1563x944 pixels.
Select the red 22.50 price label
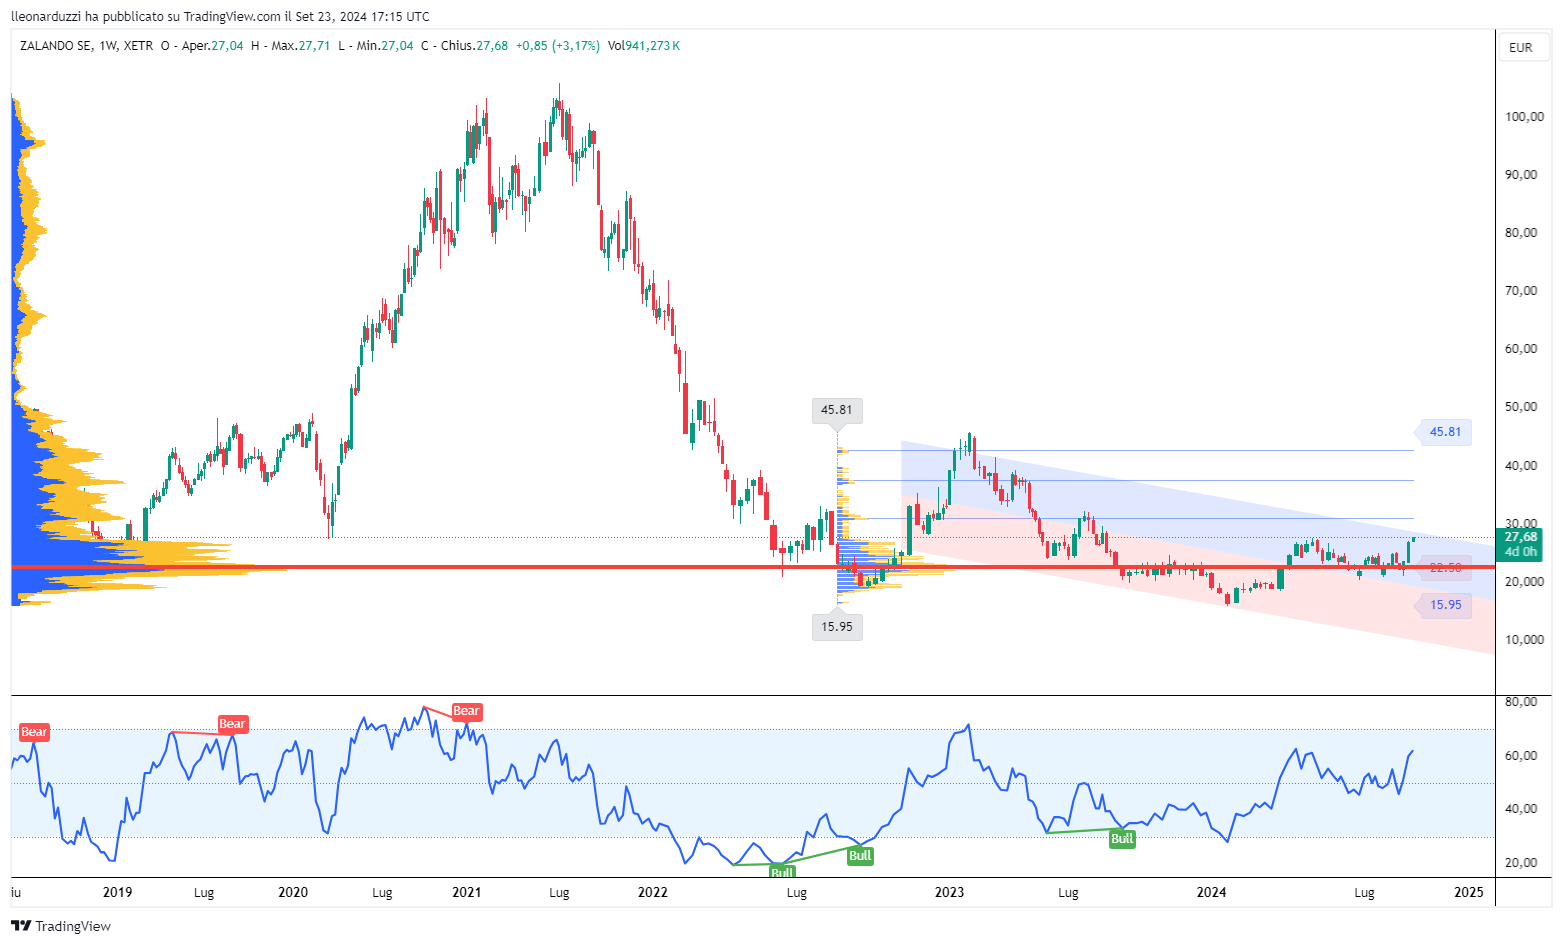tap(1445, 568)
